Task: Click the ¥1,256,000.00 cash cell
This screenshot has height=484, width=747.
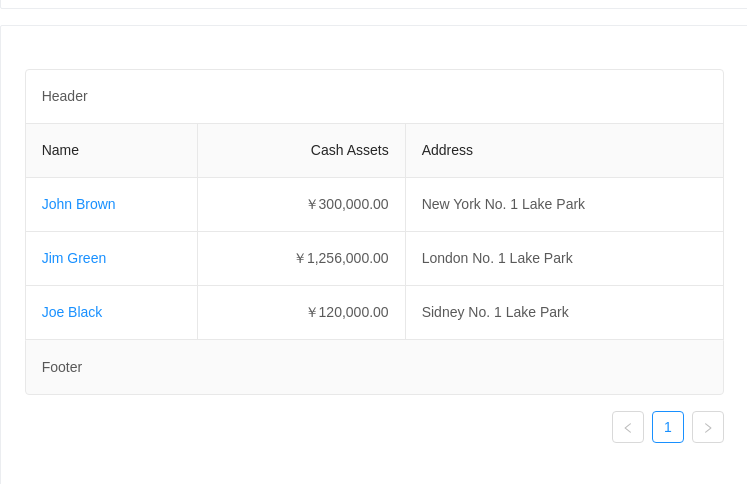Action: point(302,258)
